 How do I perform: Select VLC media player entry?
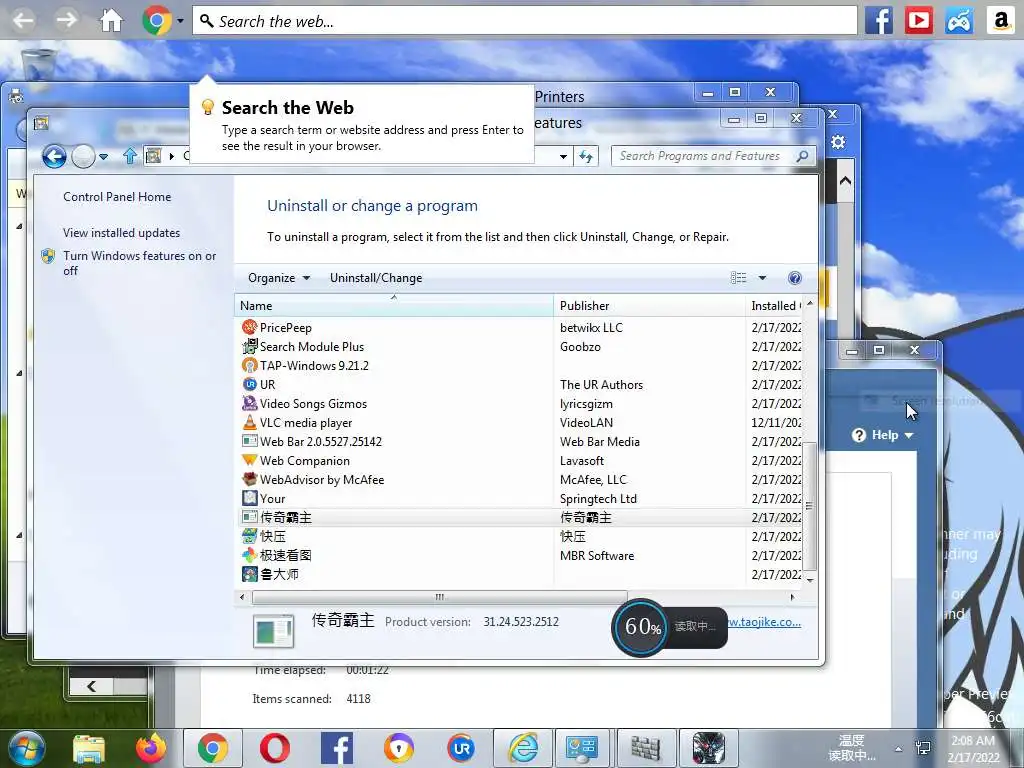(519, 422)
